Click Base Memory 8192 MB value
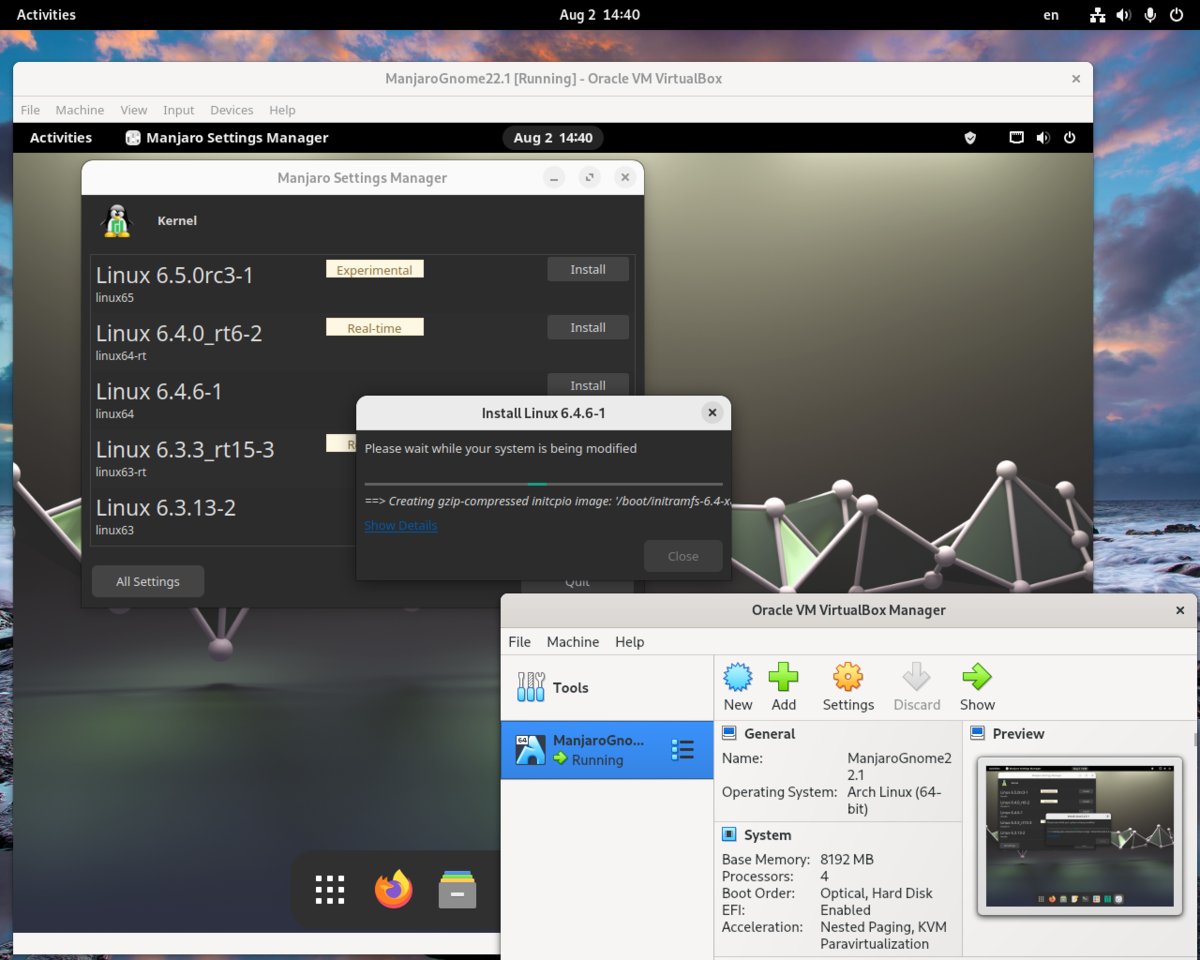 (x=847, y=859)
